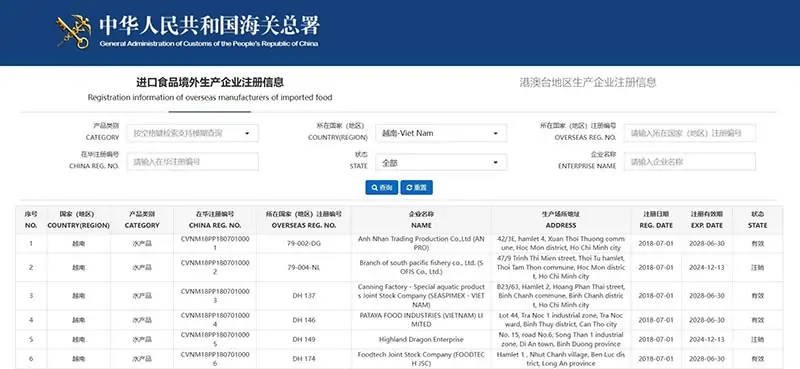Open the overseas manufacturers registration tab
The width and height of the screenshot is (800, 369).
[210, 89]
